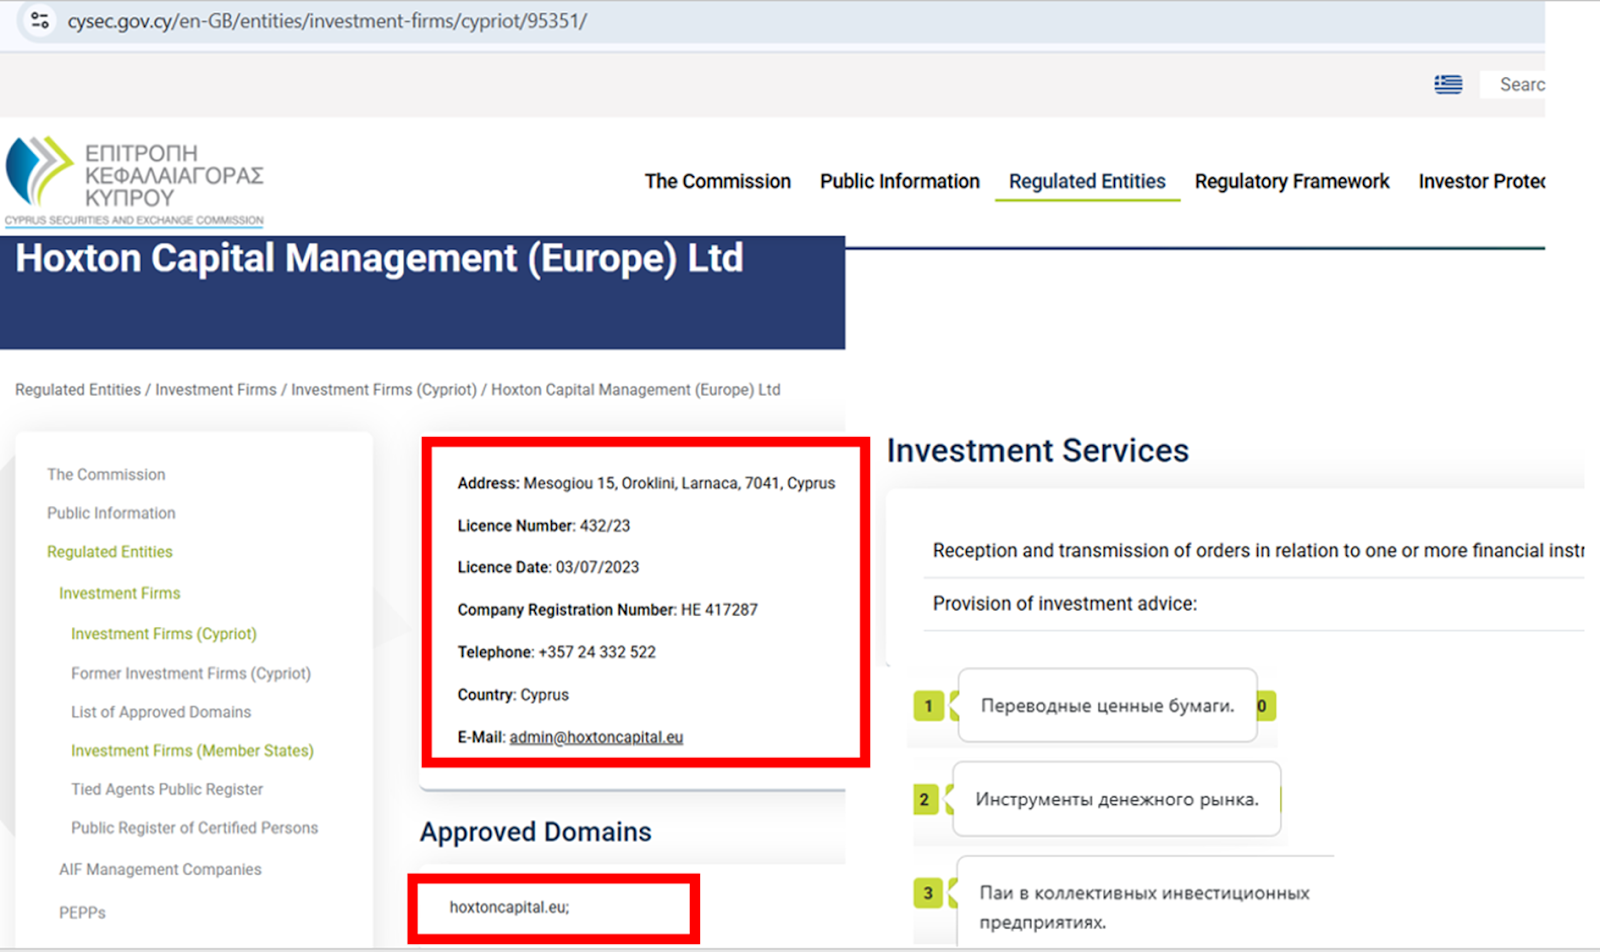This screenshot has height=952, width=1600.
Task: Click the hoxtoncapital.eu approved domain text
Action: (x=509, y=907)
